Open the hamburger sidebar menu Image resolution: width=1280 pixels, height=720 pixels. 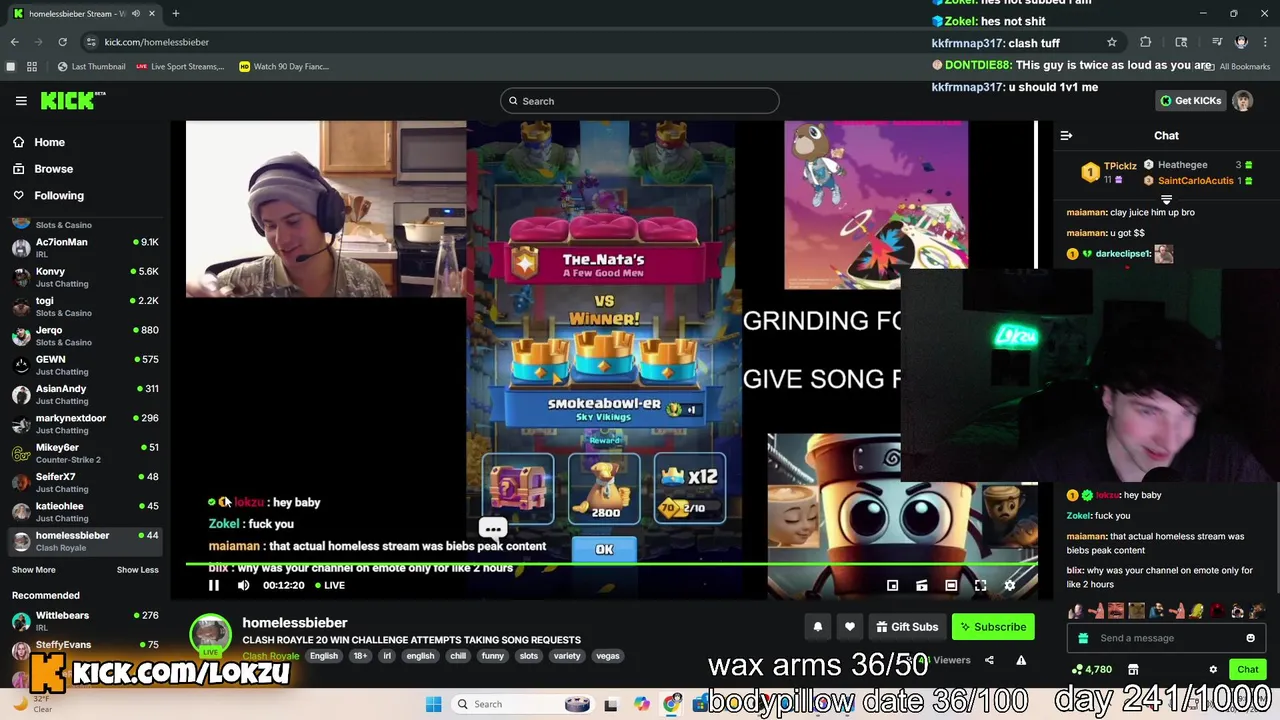[21, 101]
